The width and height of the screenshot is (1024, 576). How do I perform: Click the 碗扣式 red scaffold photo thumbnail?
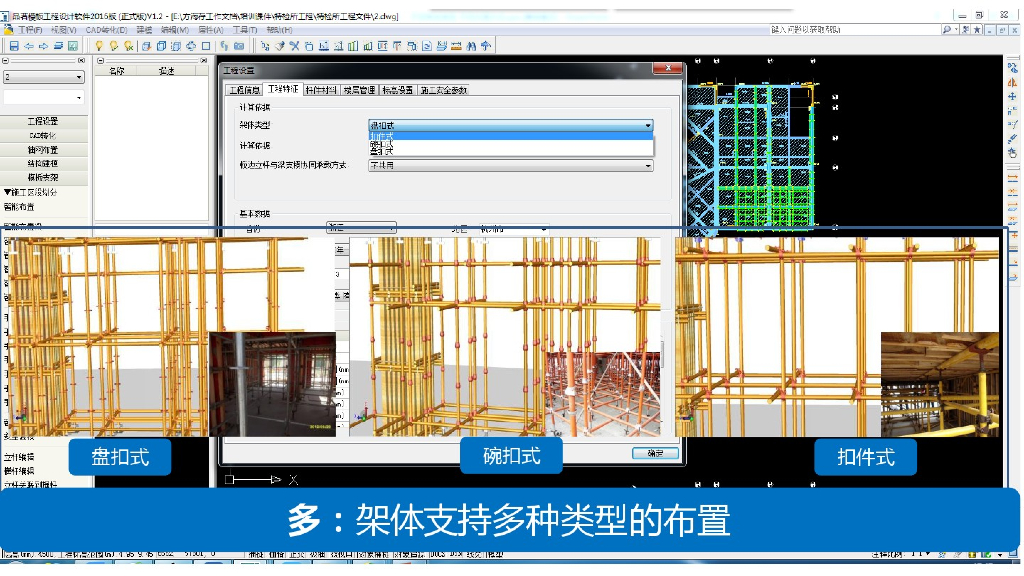[603, 394]
